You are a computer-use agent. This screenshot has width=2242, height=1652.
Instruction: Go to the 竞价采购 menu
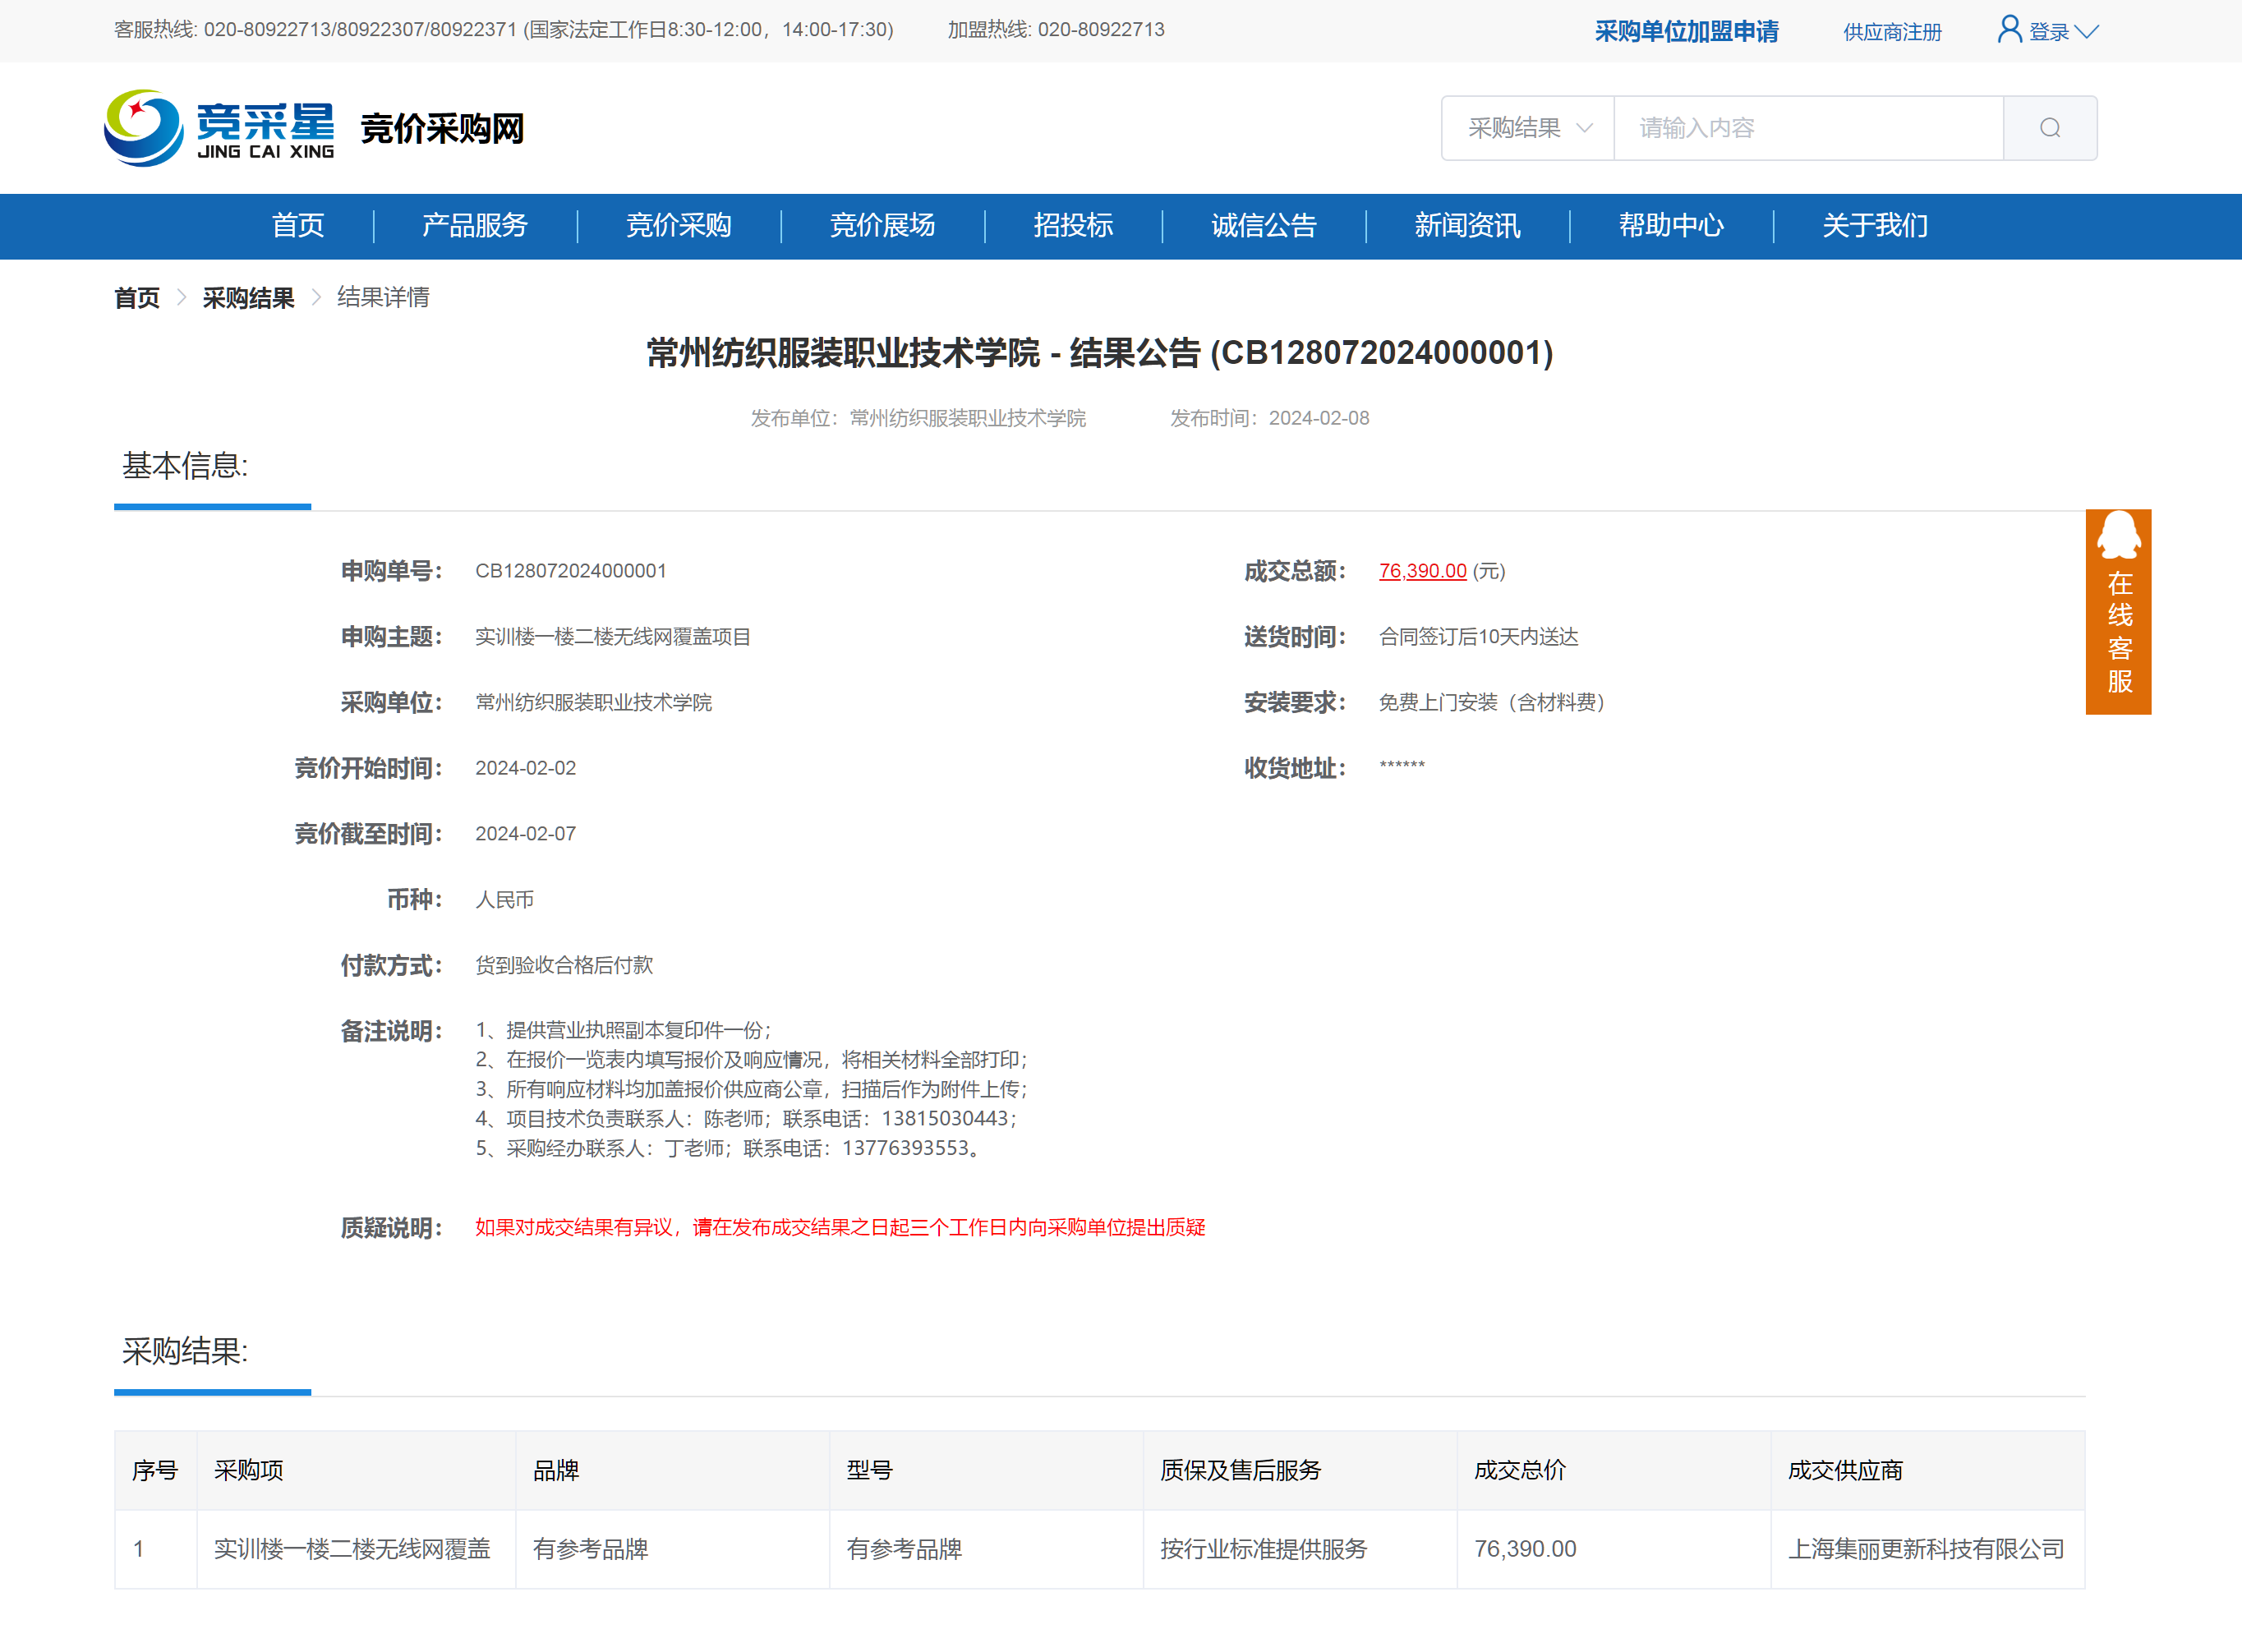point(678,226)
